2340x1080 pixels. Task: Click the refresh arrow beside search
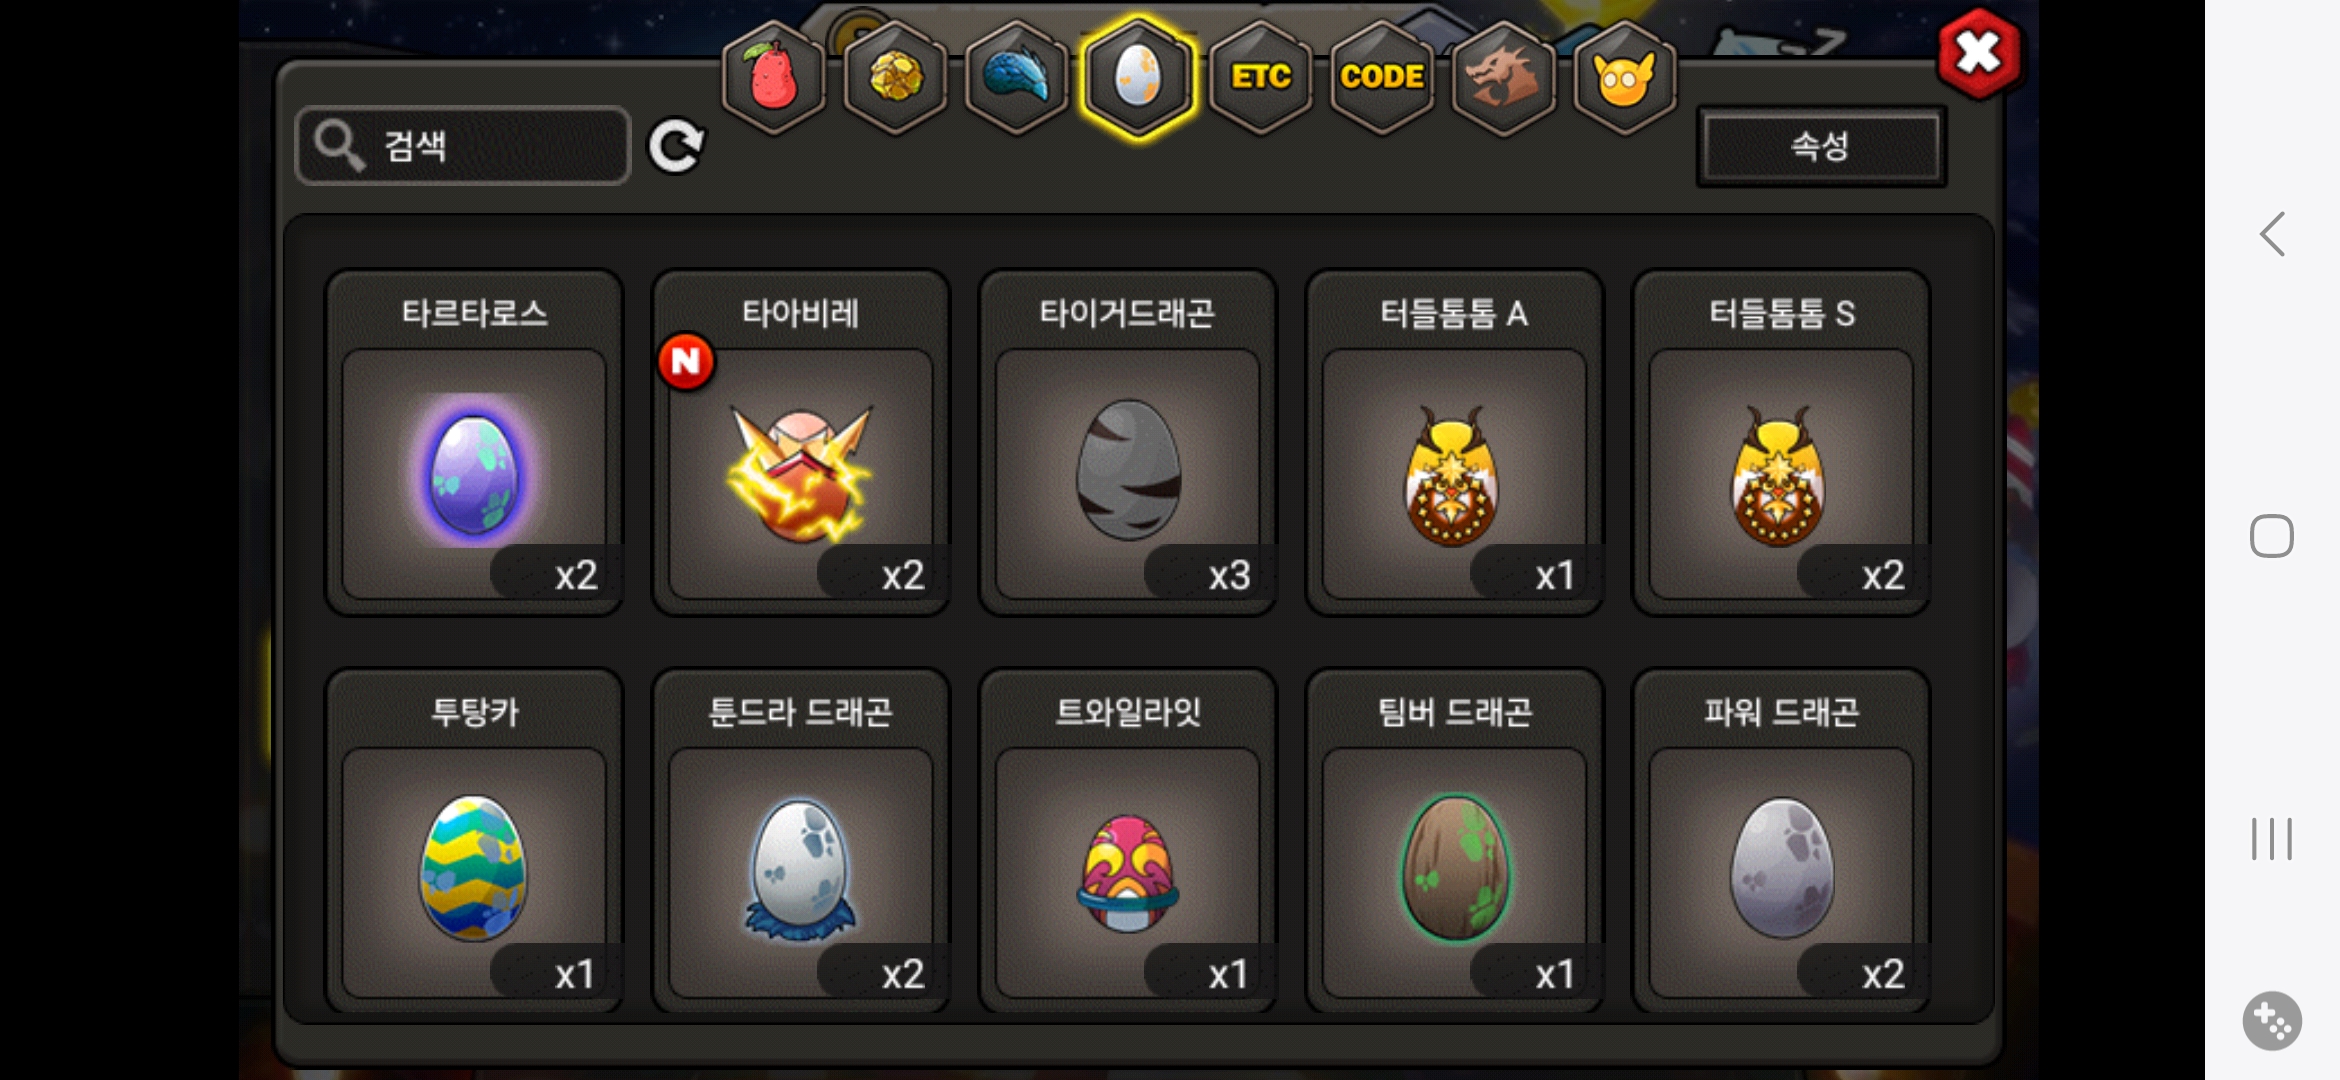(x=677, y=147)
